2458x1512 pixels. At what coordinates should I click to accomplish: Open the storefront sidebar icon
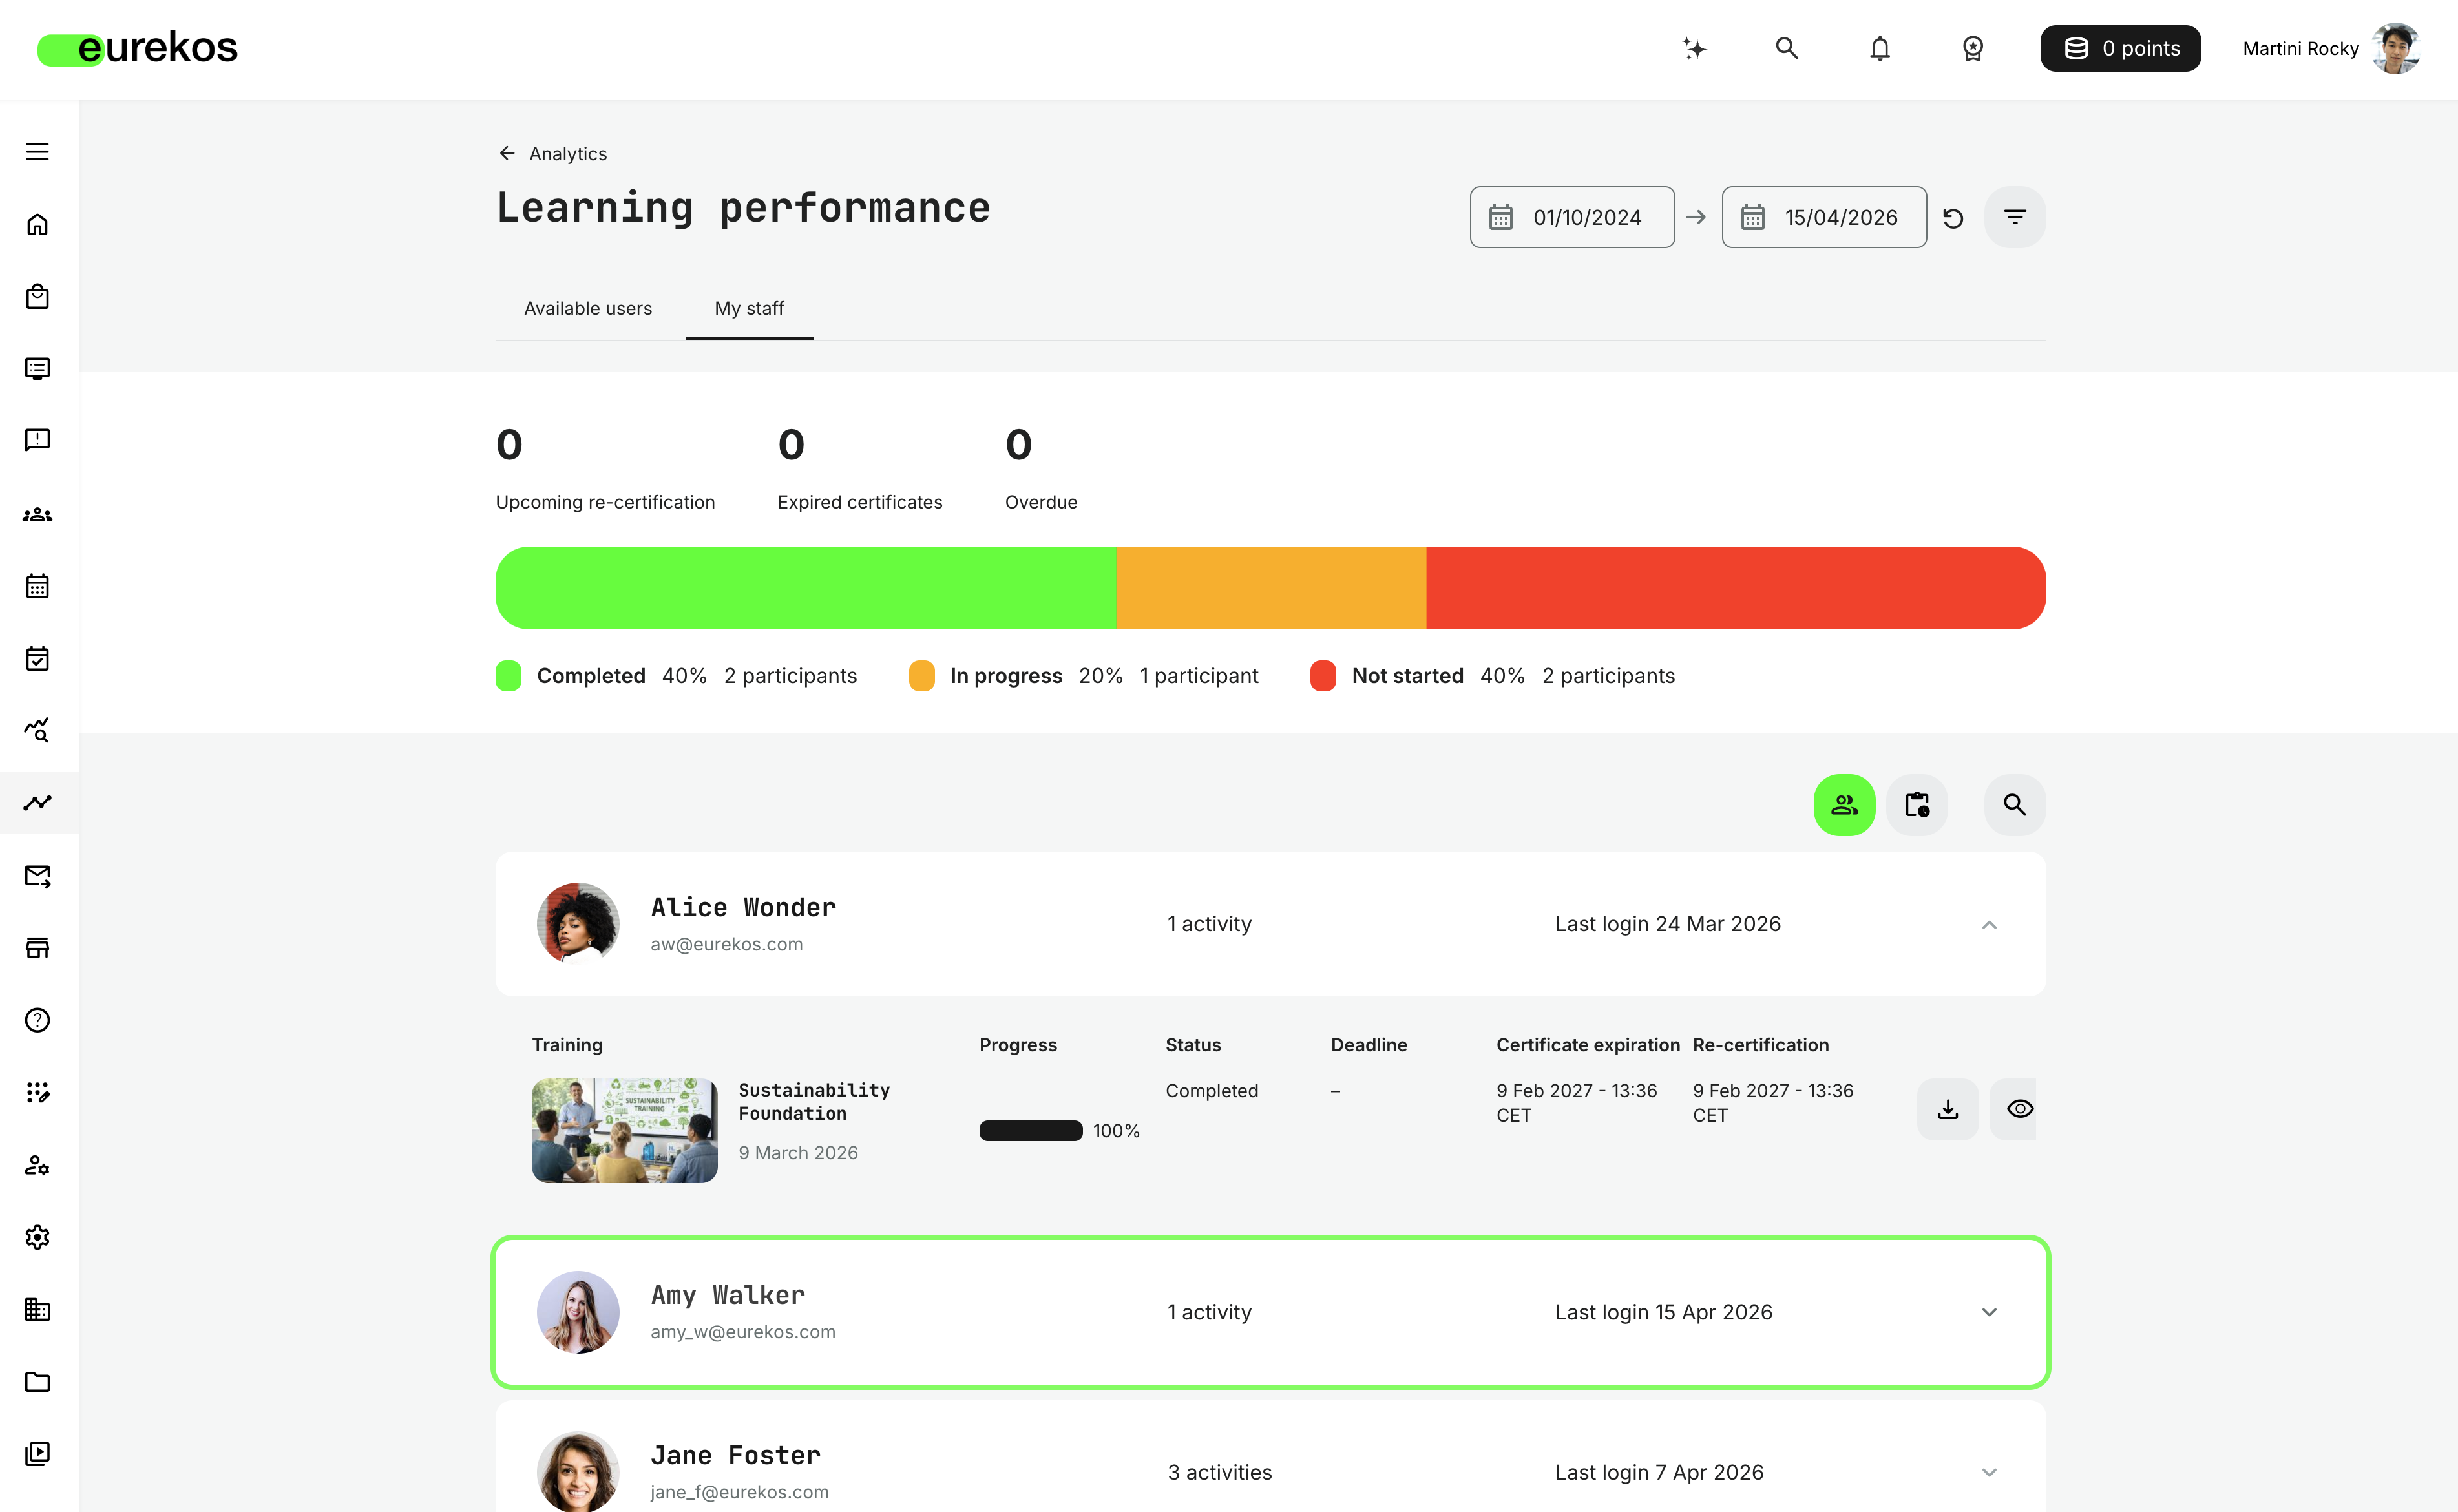(x=37, y=947)
